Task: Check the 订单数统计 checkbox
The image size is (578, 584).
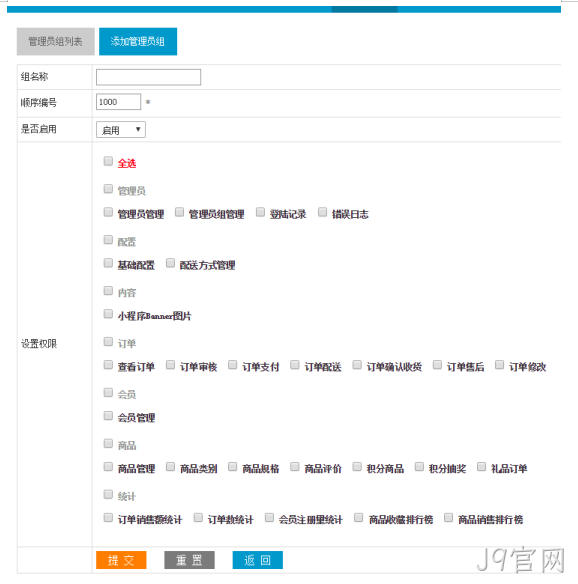Action: (198, 517)
